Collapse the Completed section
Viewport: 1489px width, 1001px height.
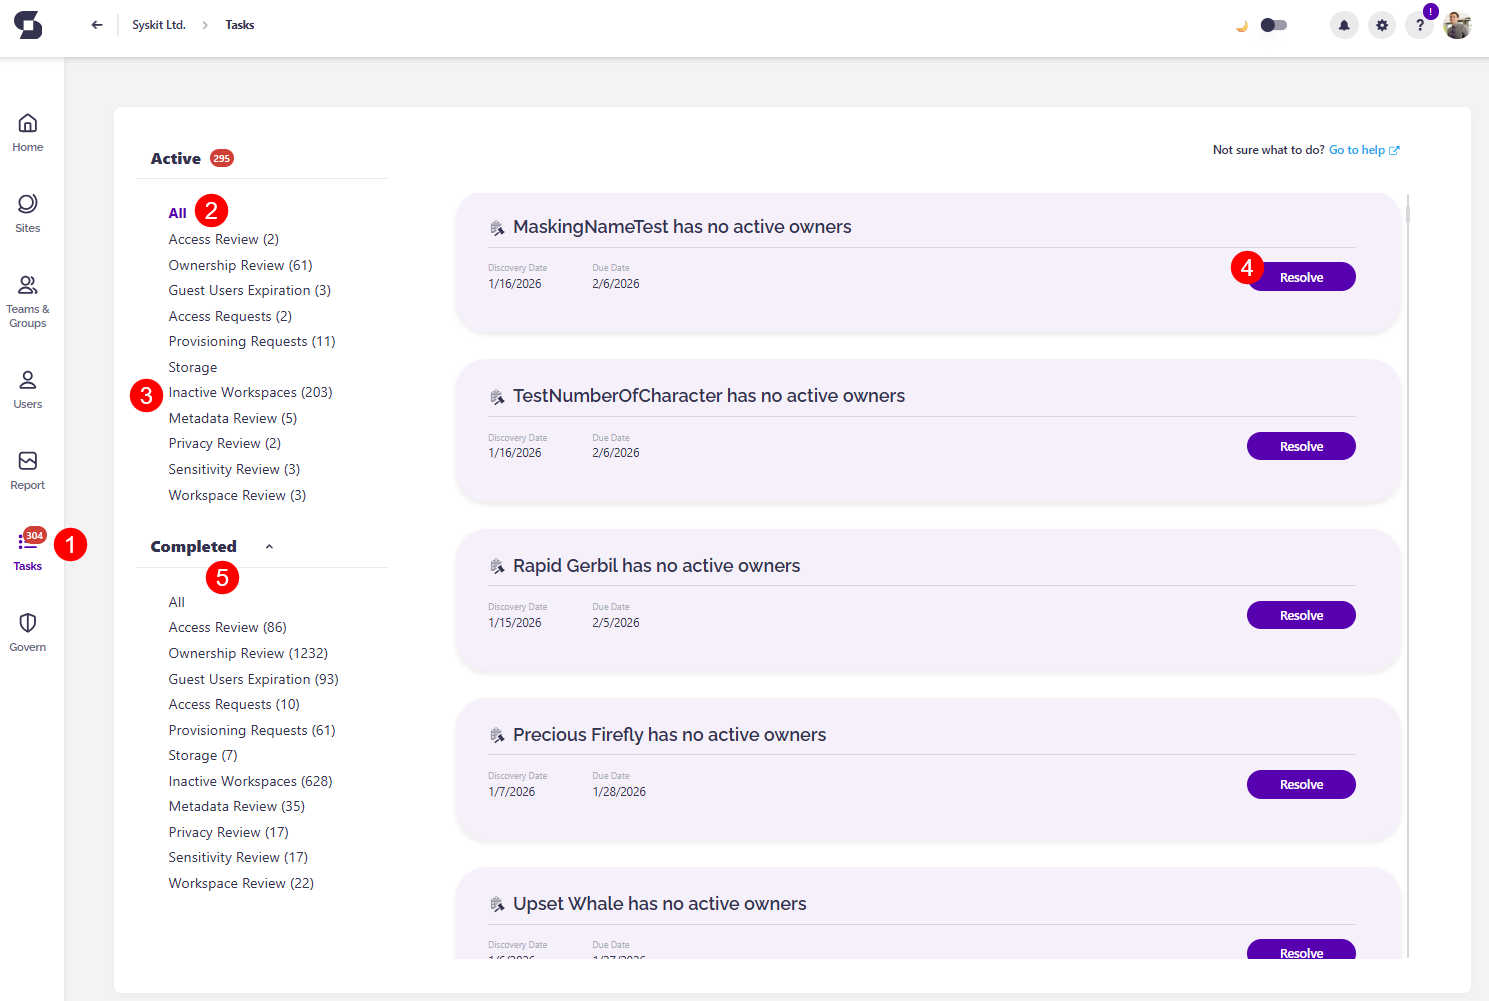pos(268,546)
